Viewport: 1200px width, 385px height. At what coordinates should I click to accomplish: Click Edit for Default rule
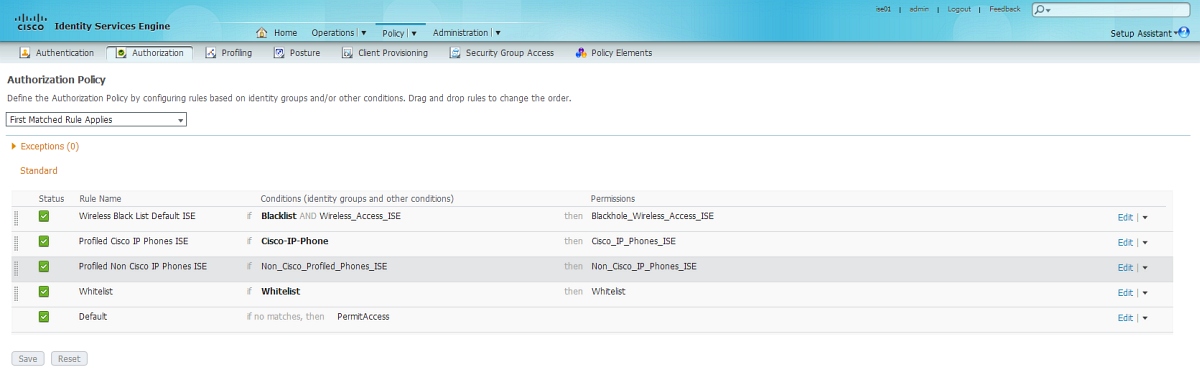click(x=1125, y=317)
